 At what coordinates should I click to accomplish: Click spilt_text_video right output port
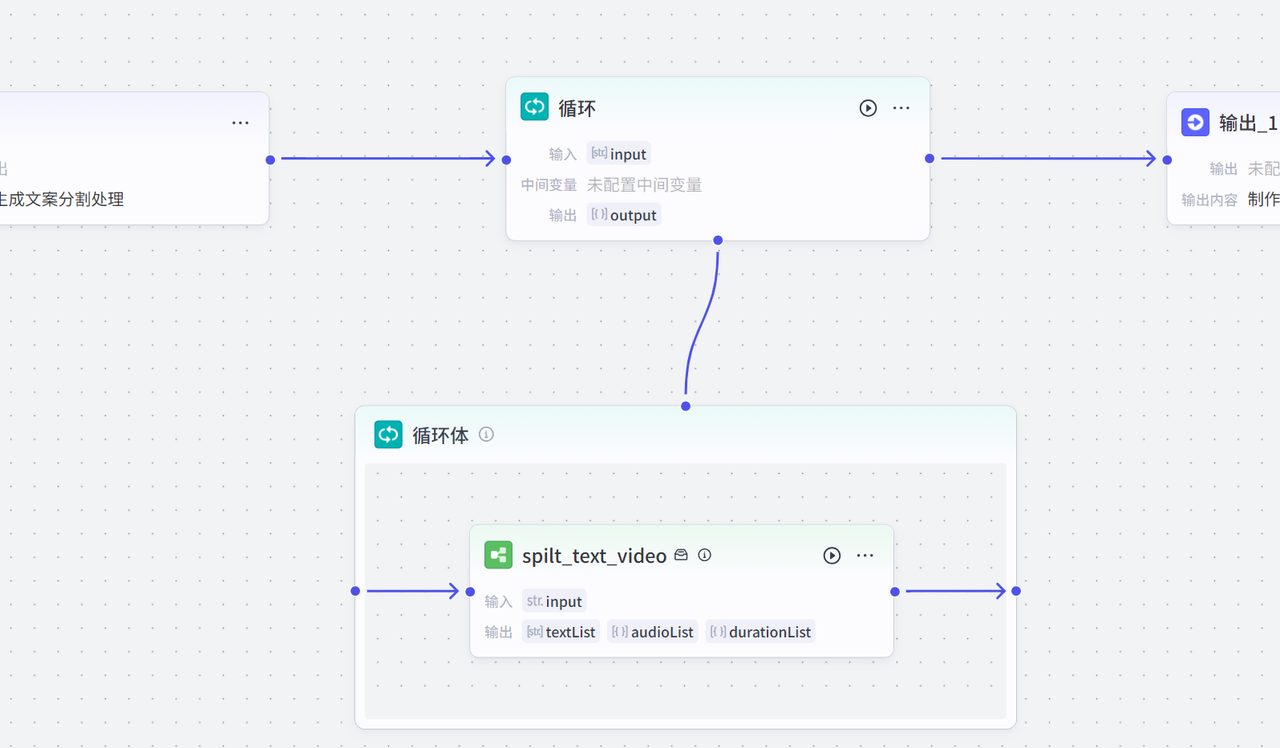(x=895, y=591)
